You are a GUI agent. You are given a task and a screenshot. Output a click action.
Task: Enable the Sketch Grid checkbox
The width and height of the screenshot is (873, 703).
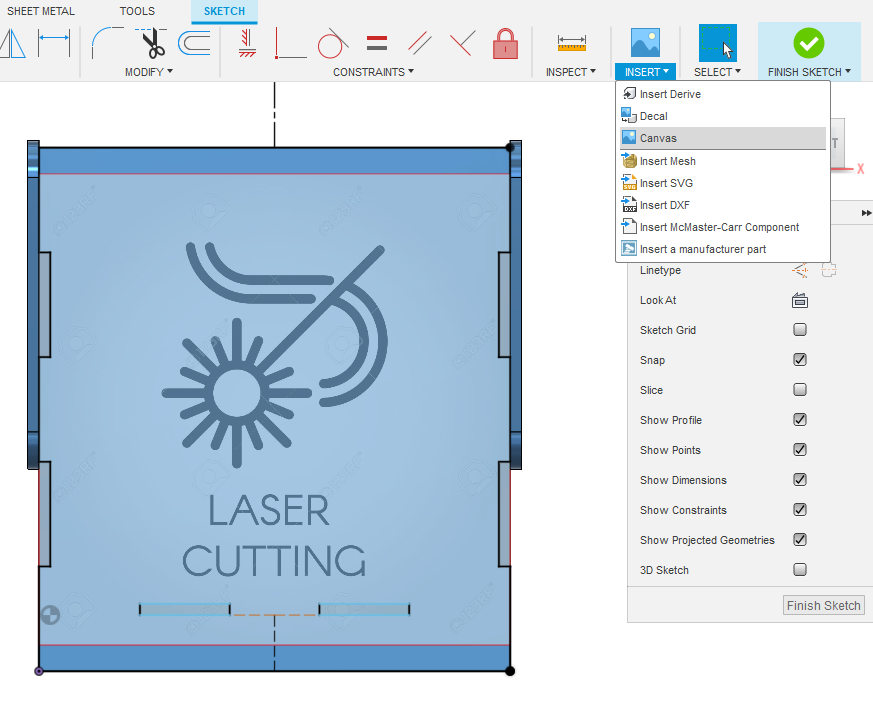(x=800, y=330)
